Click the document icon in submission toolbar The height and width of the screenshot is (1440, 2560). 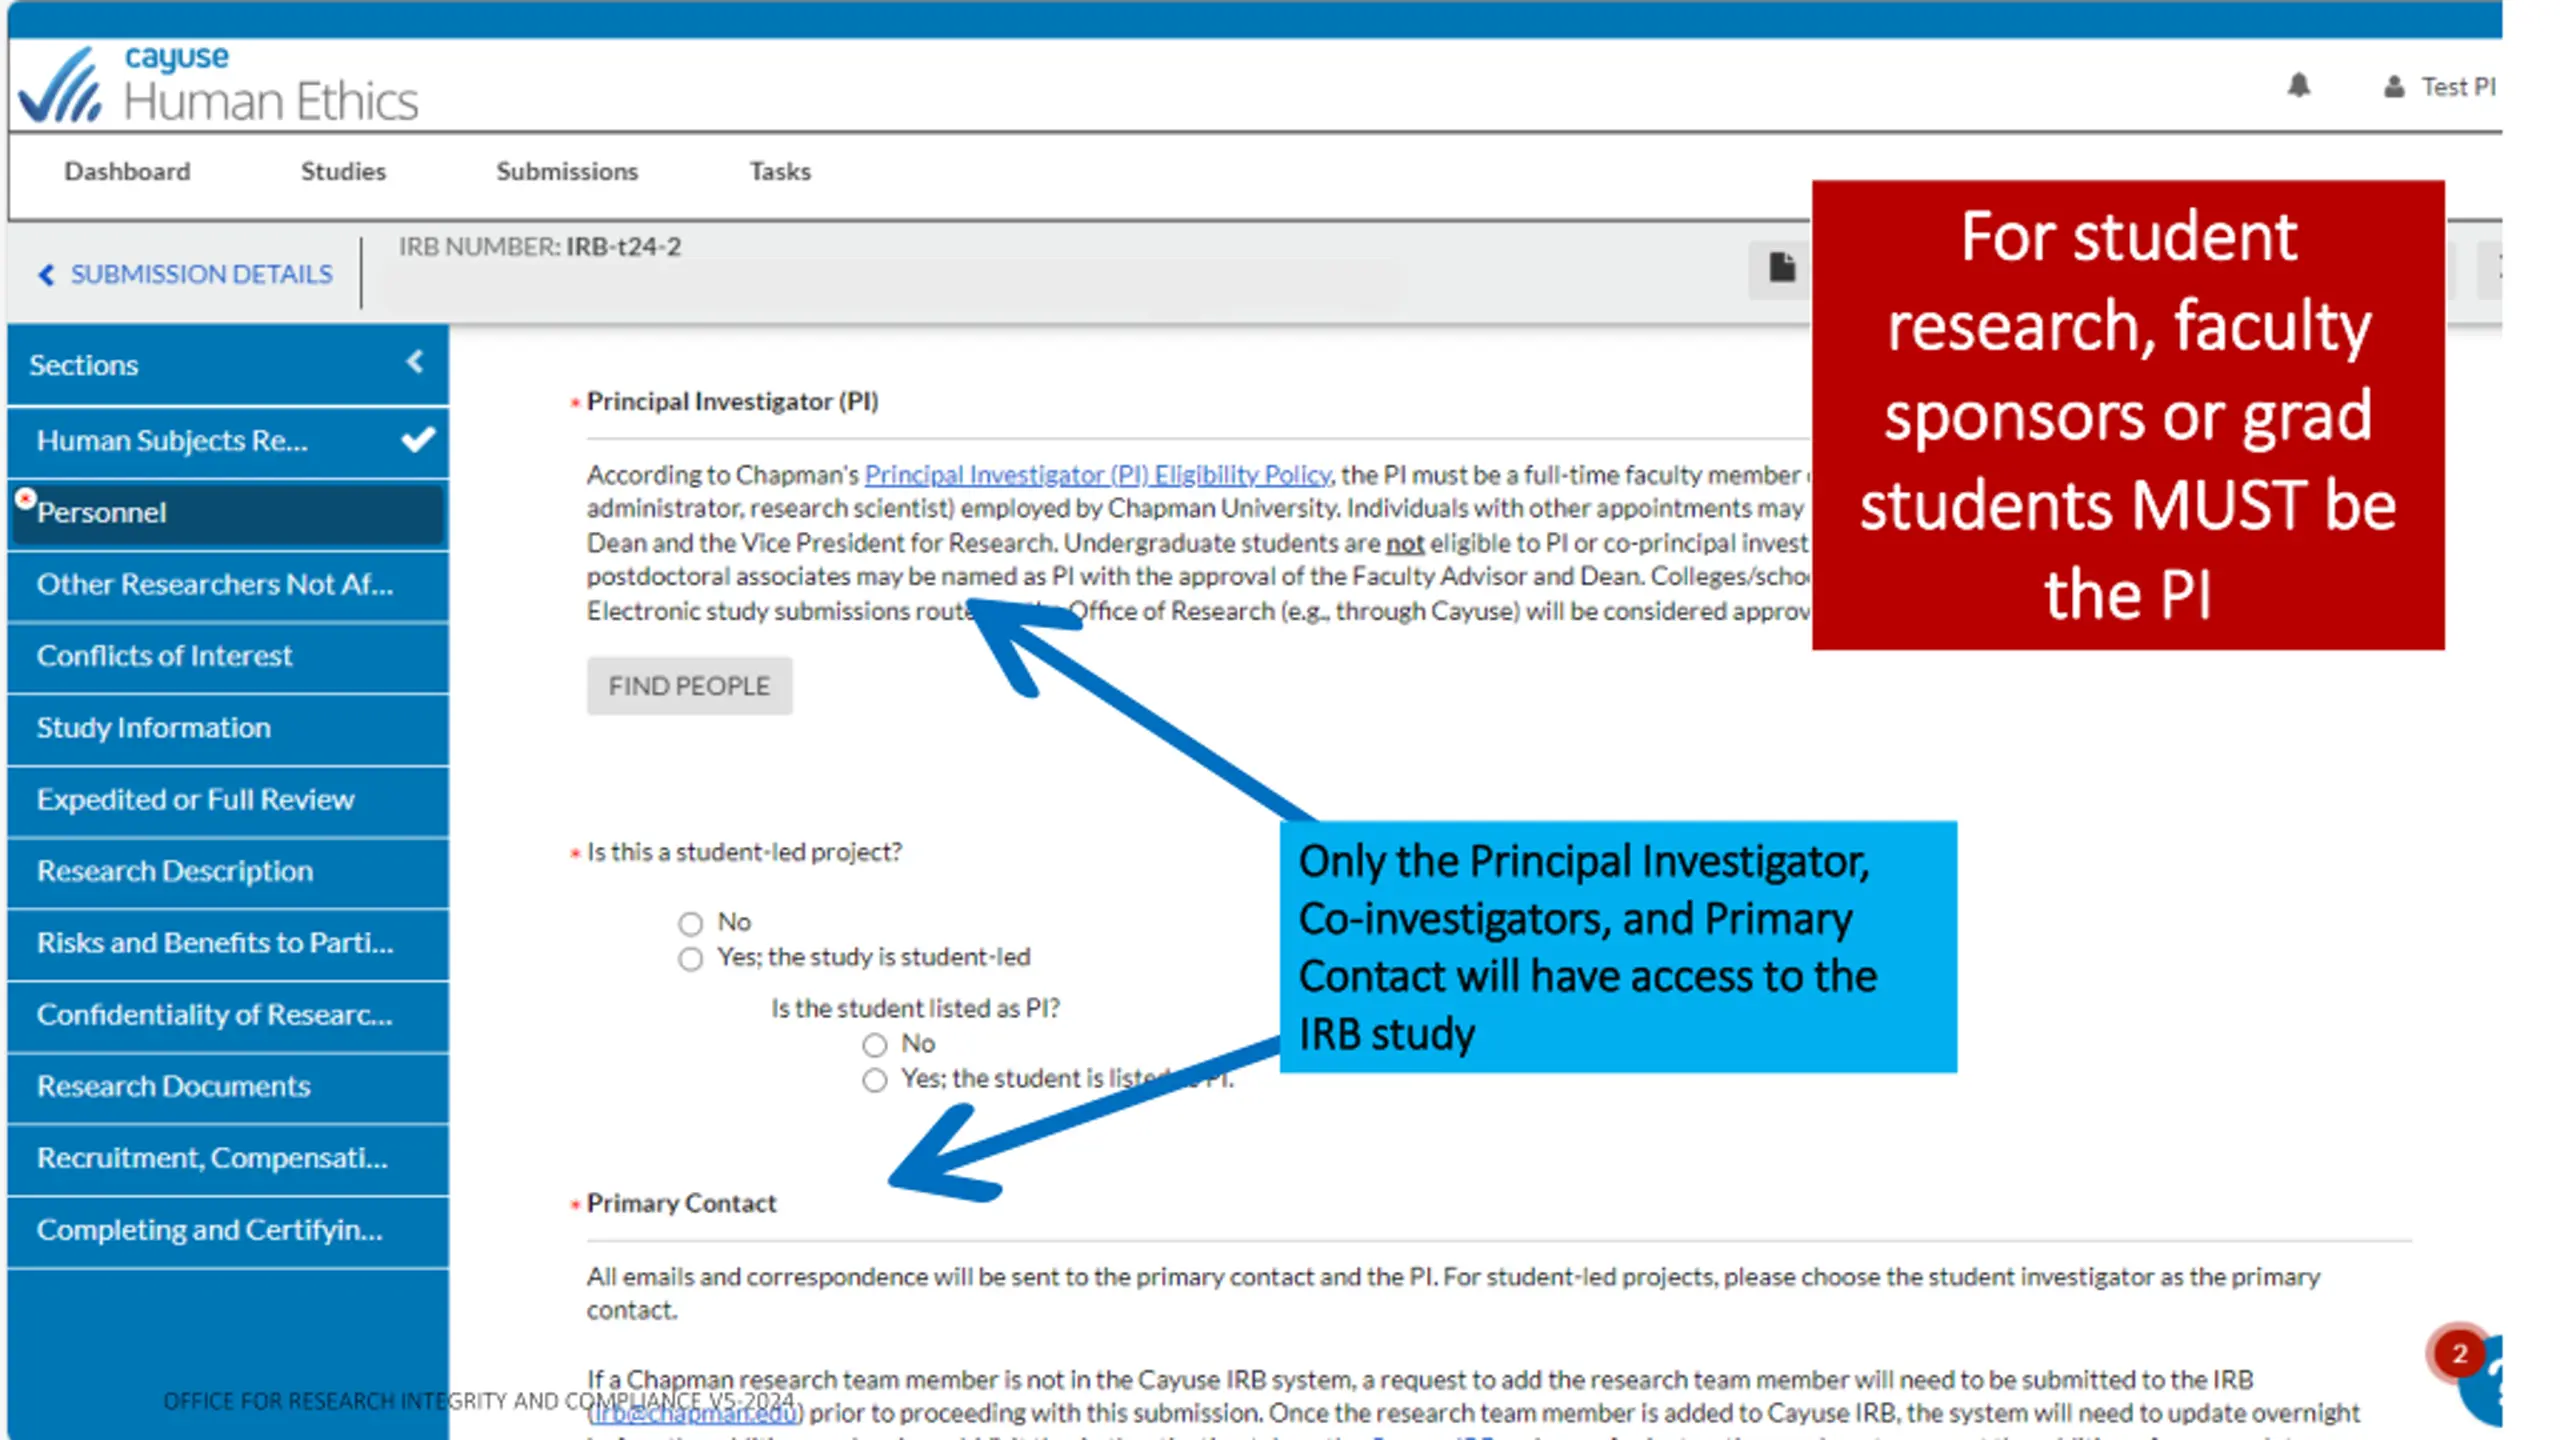point(1781,268)
